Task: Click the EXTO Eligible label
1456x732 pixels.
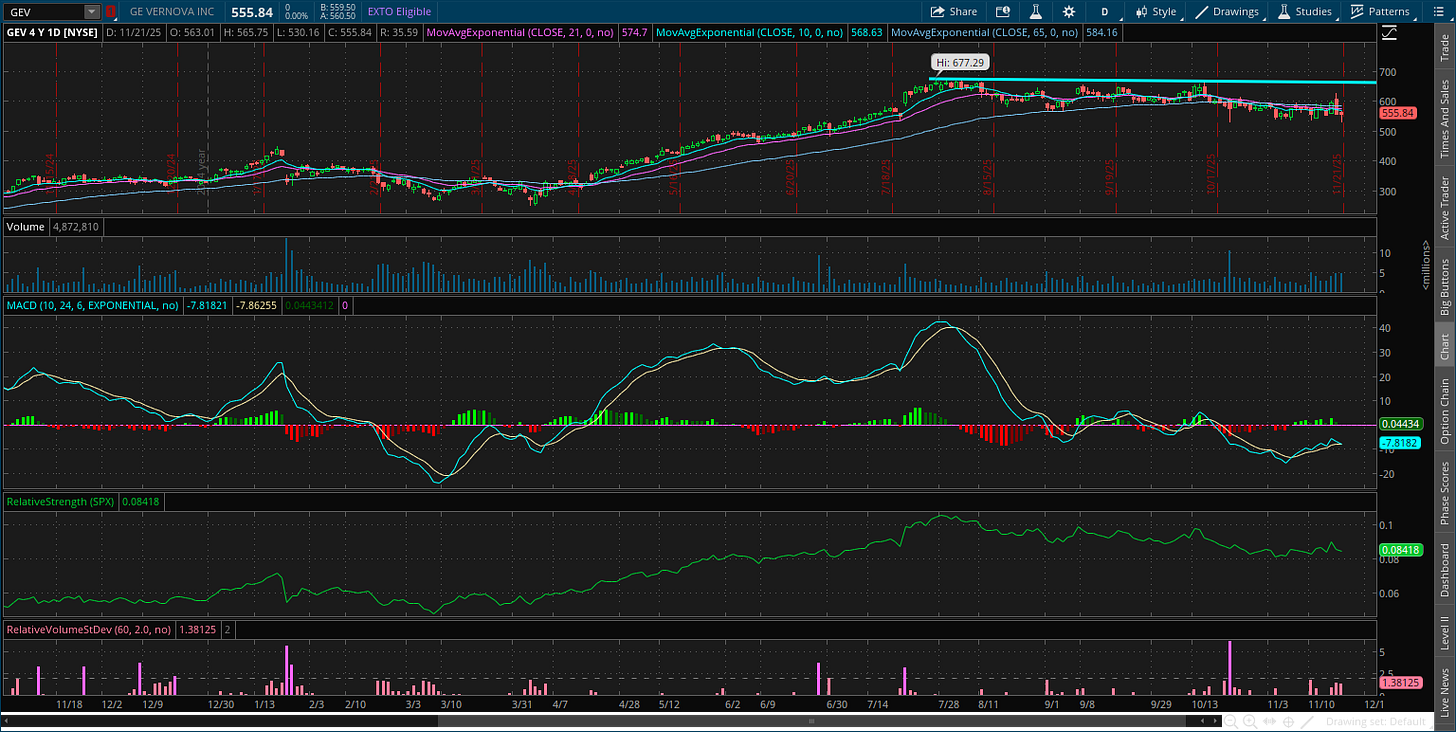Action: coord(401,12)
